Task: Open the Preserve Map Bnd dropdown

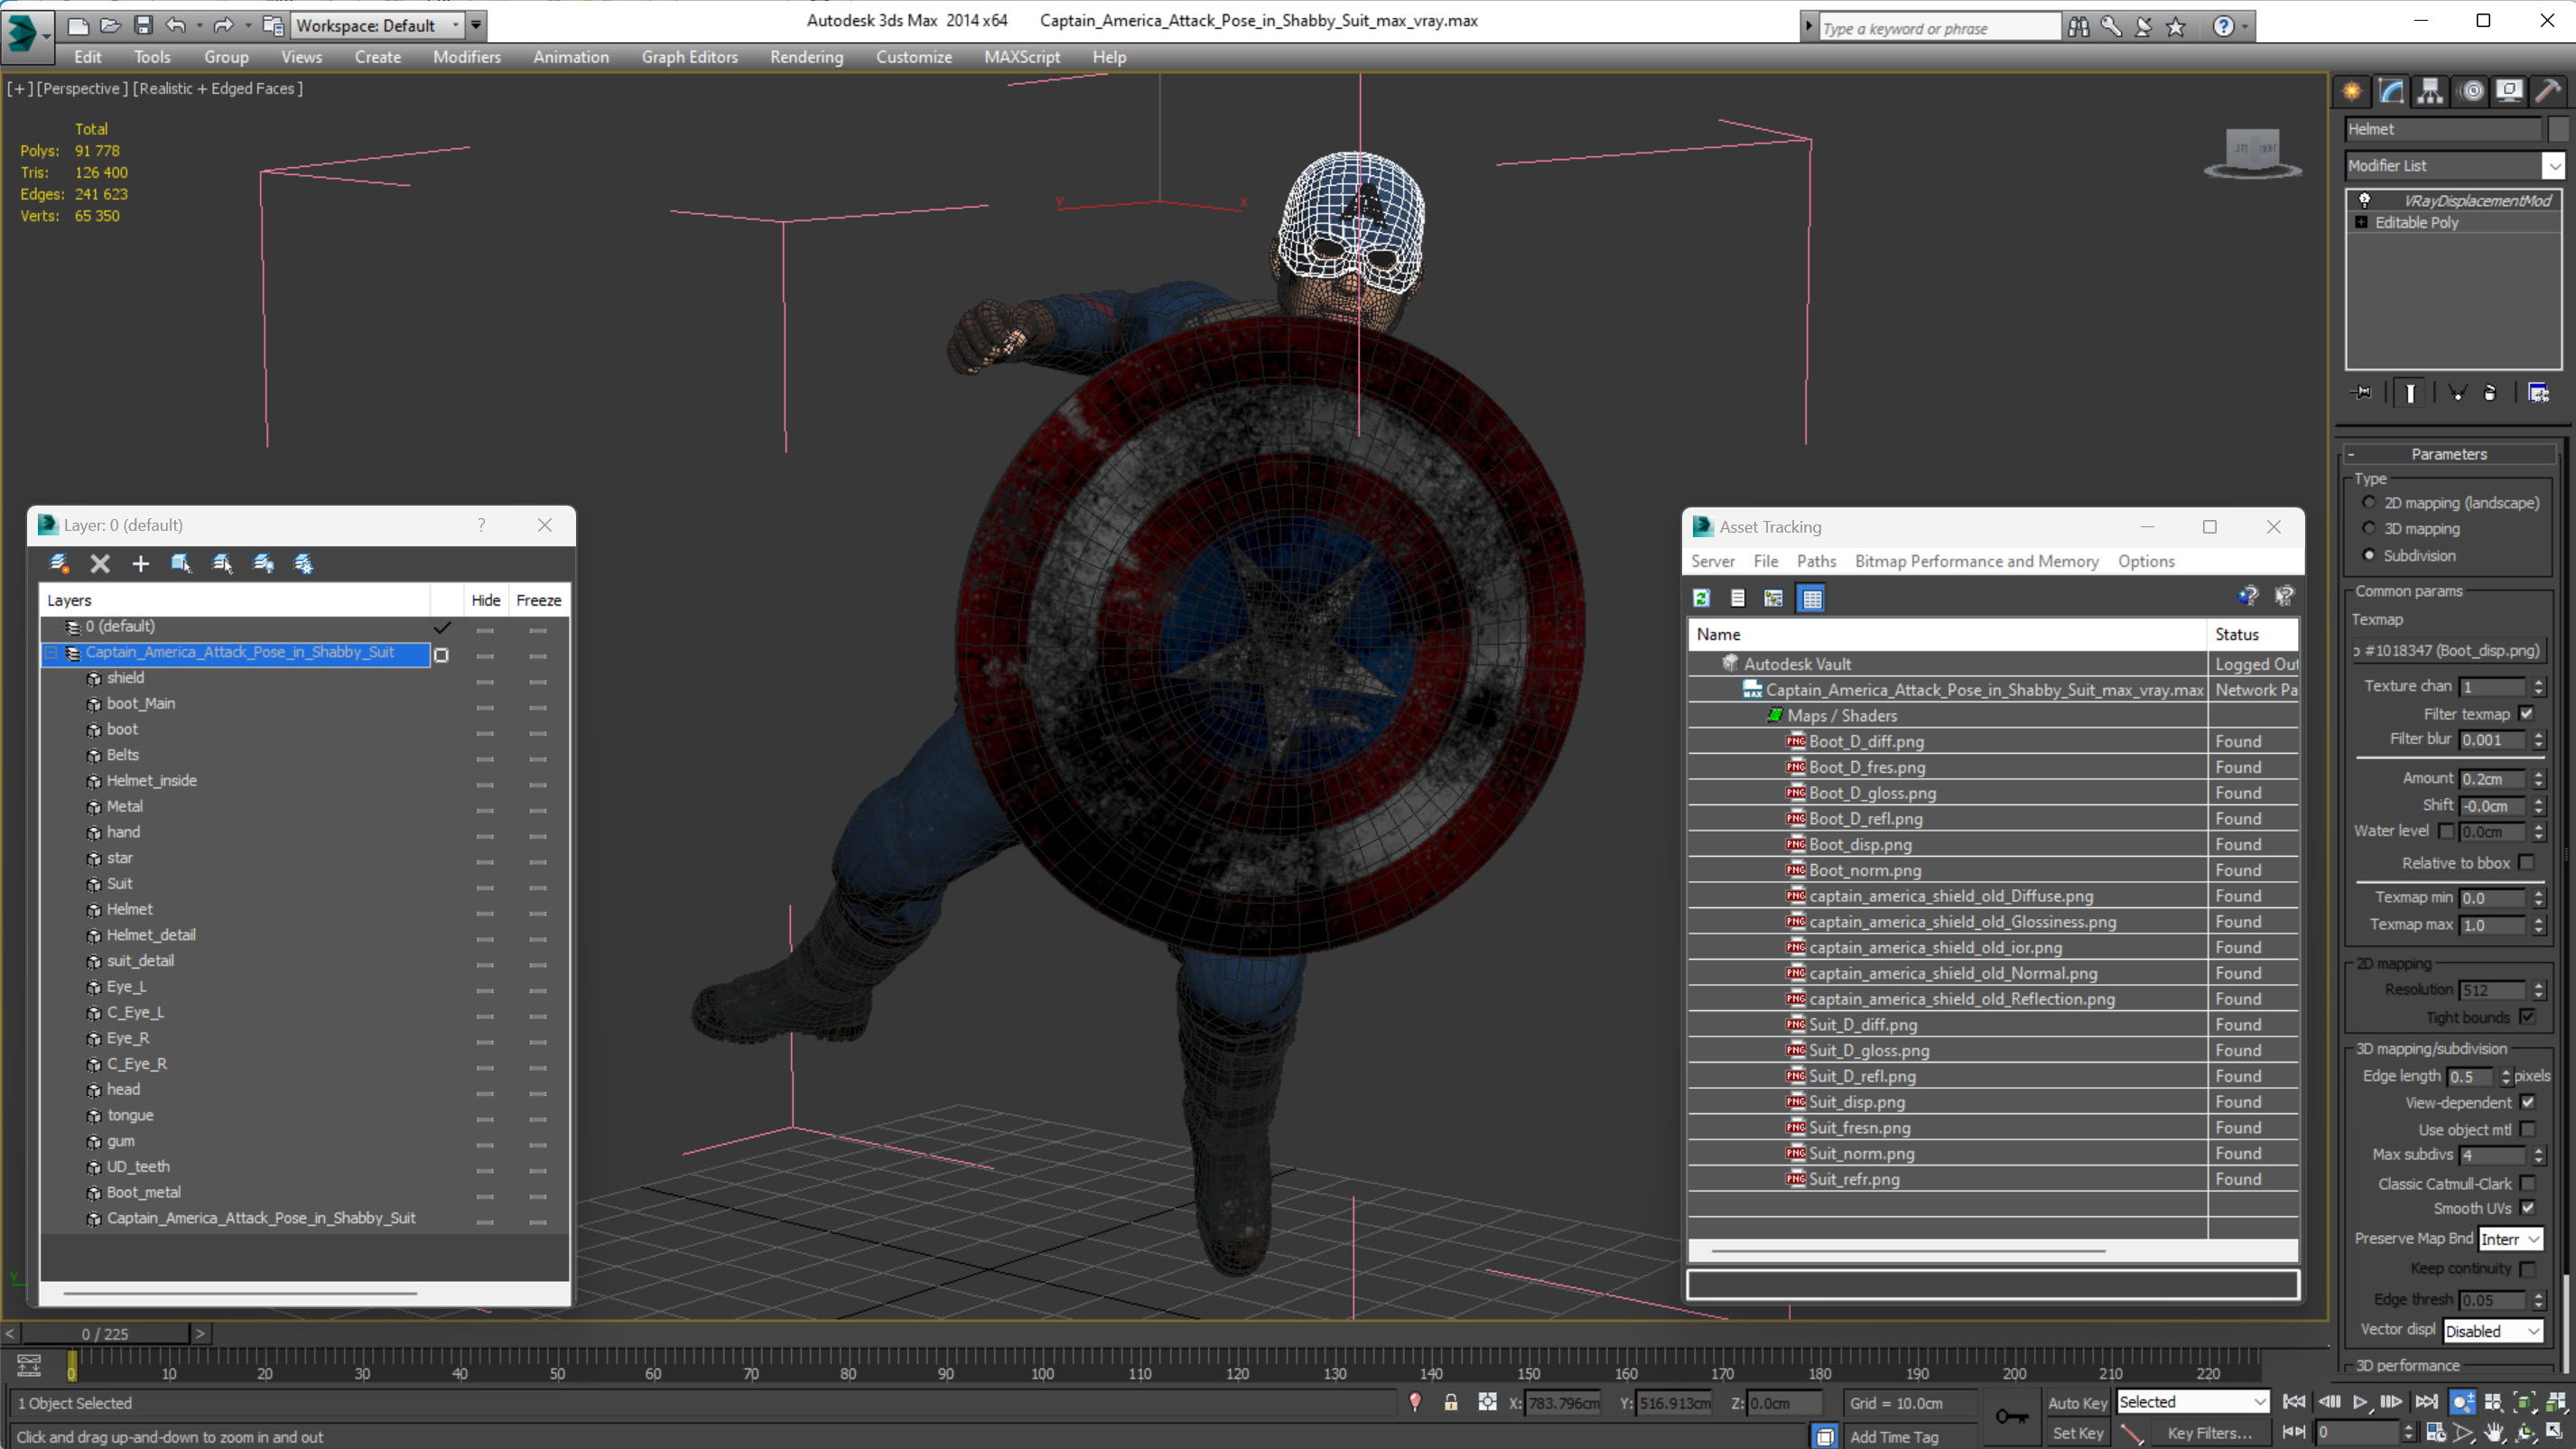Action: click(2510, 1239)
